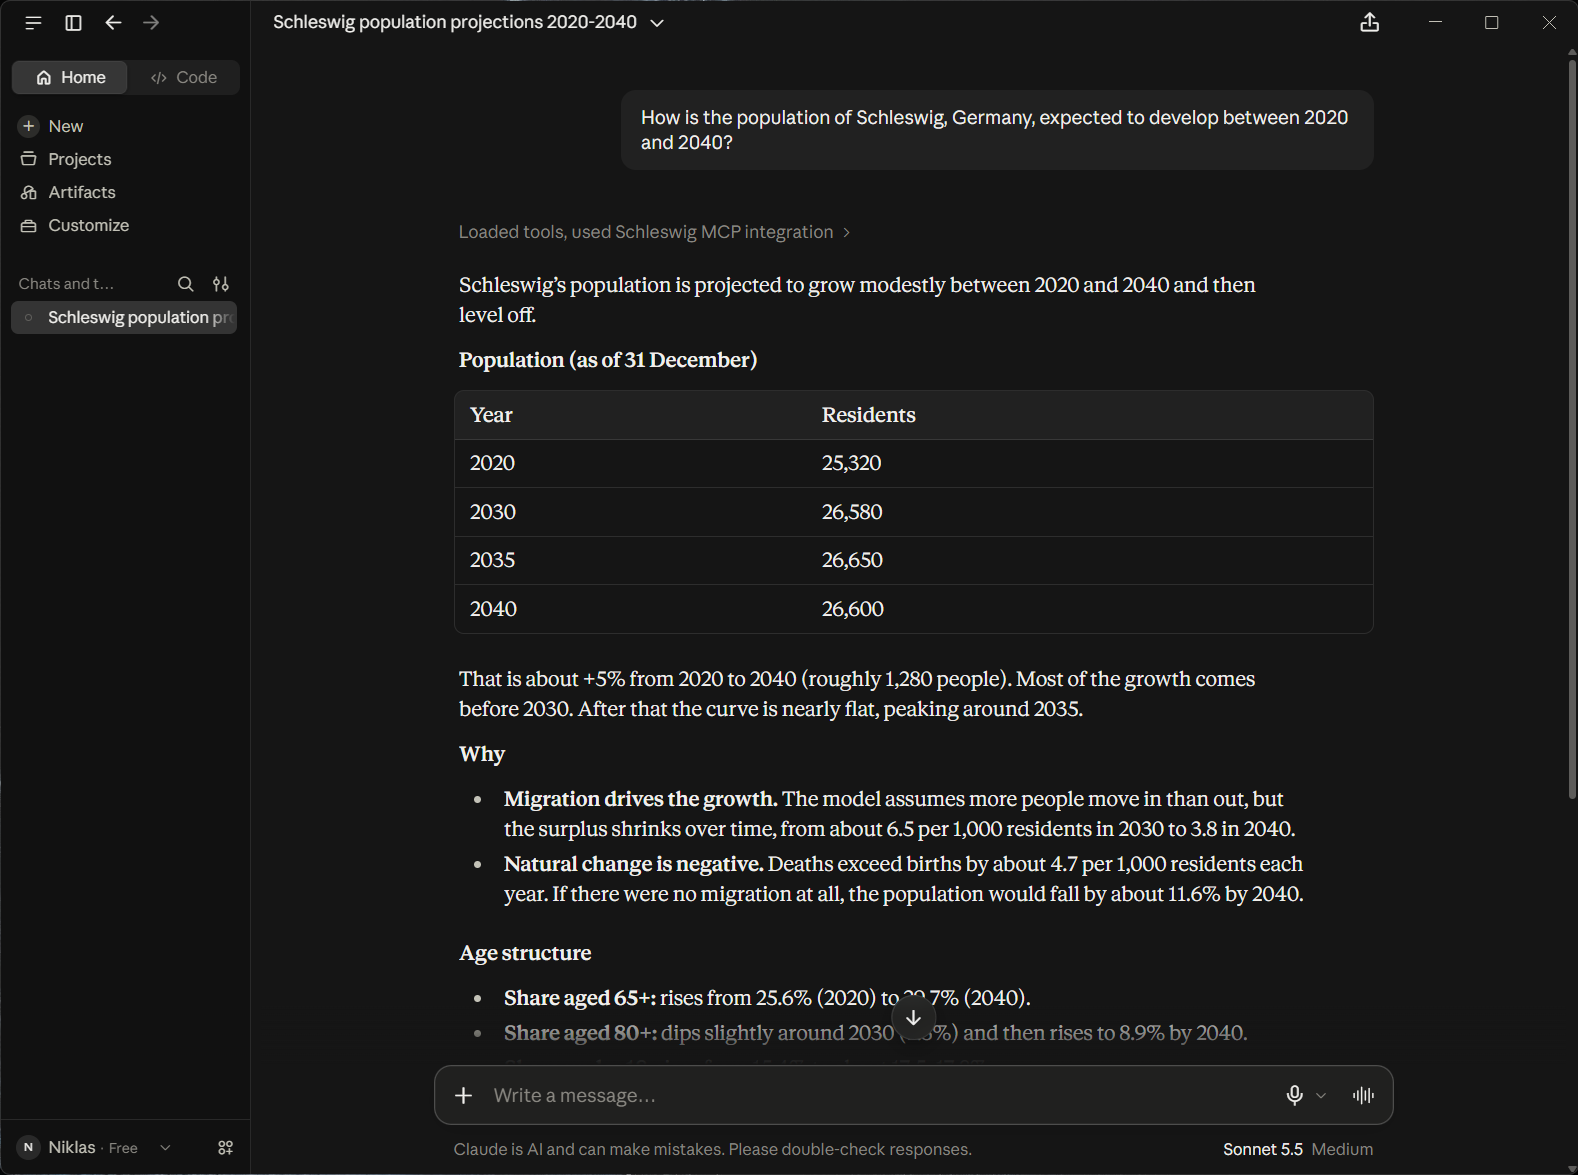
Task: Expand the Schleswig MCP integration tool details
Action: 654,232
